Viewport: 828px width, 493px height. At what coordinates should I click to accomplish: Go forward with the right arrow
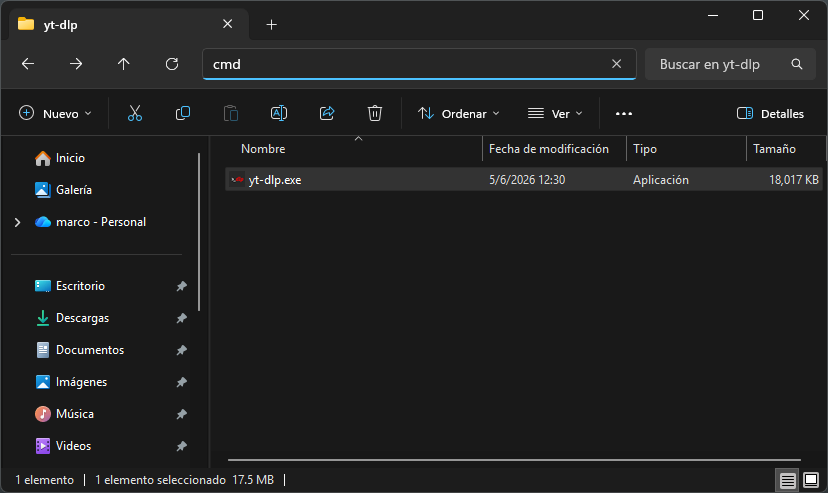pyautogui.click(x=76, y=64)
